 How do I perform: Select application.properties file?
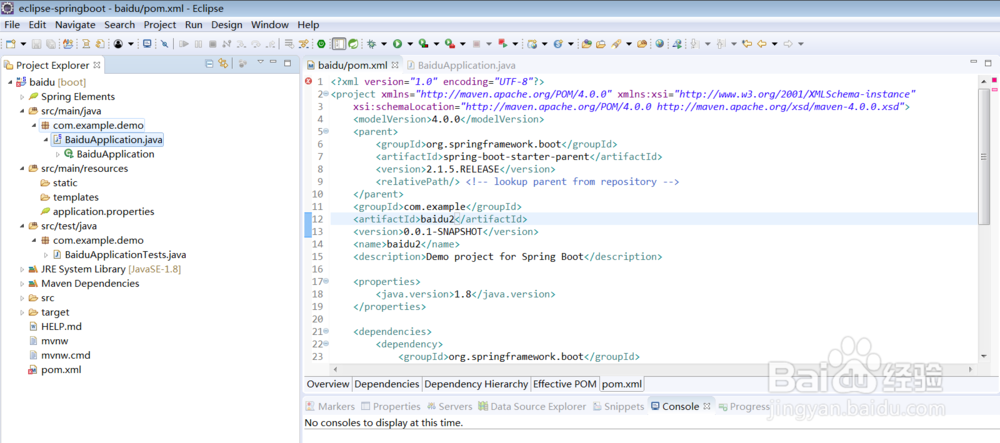click(103, 212)
